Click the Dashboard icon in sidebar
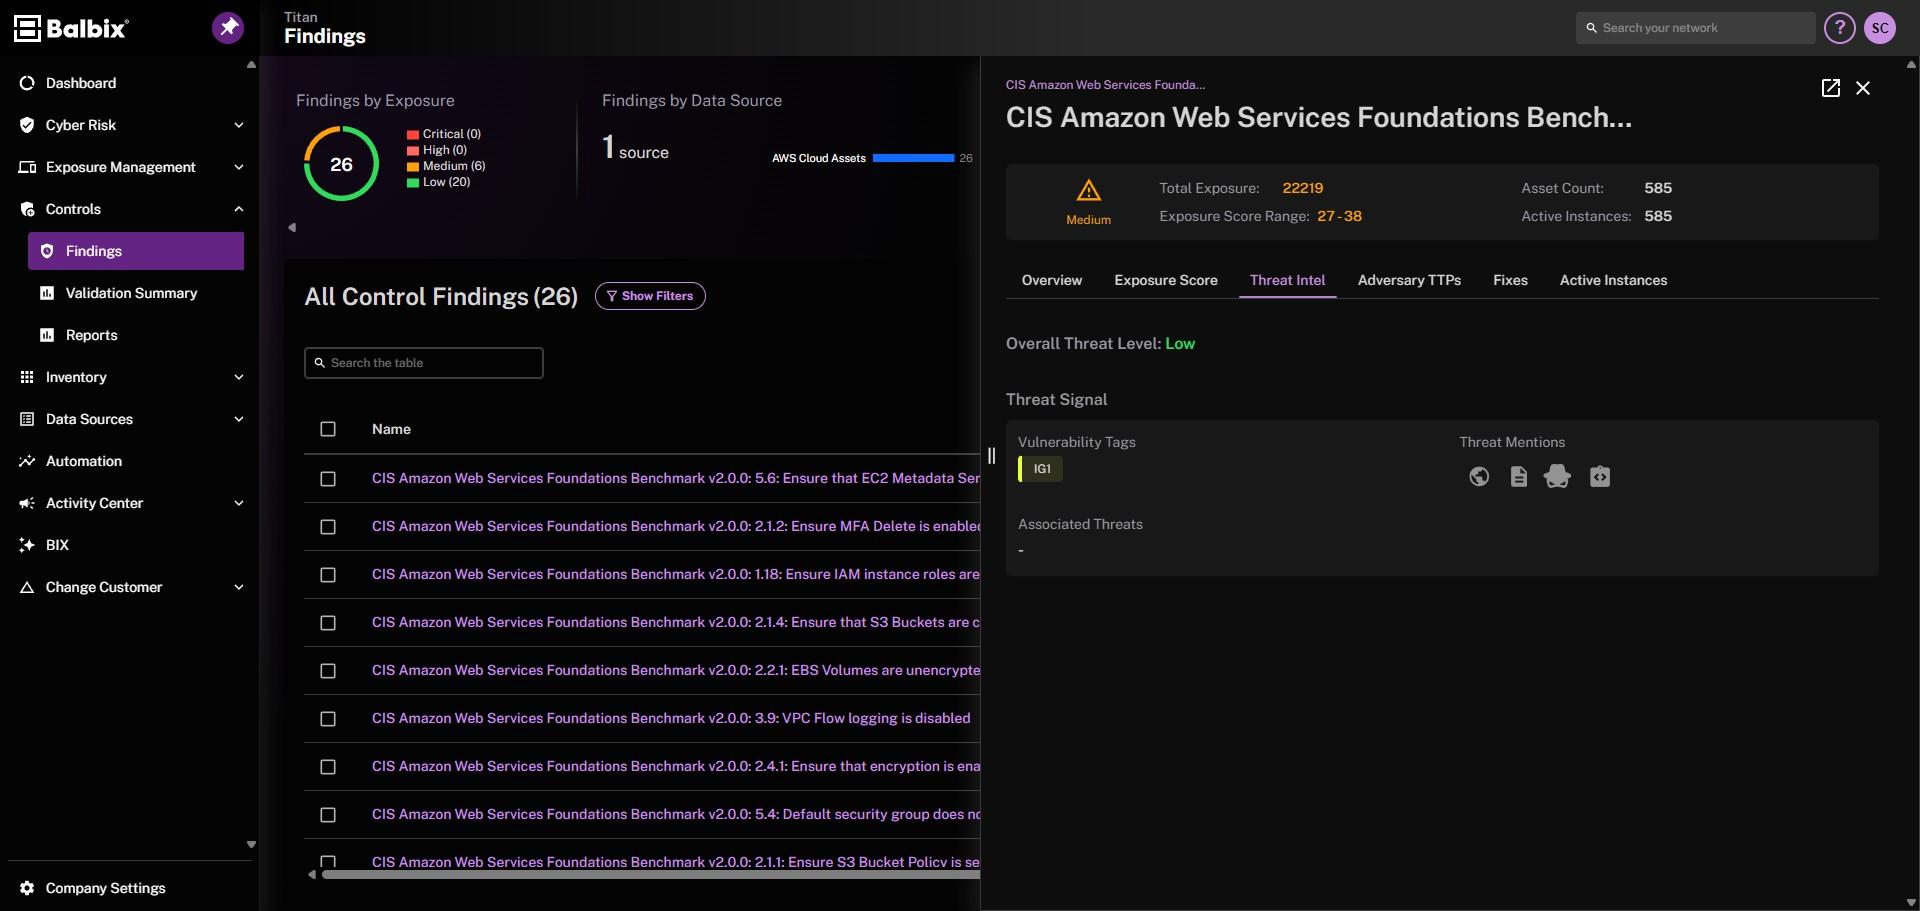 tap(27, 83)
